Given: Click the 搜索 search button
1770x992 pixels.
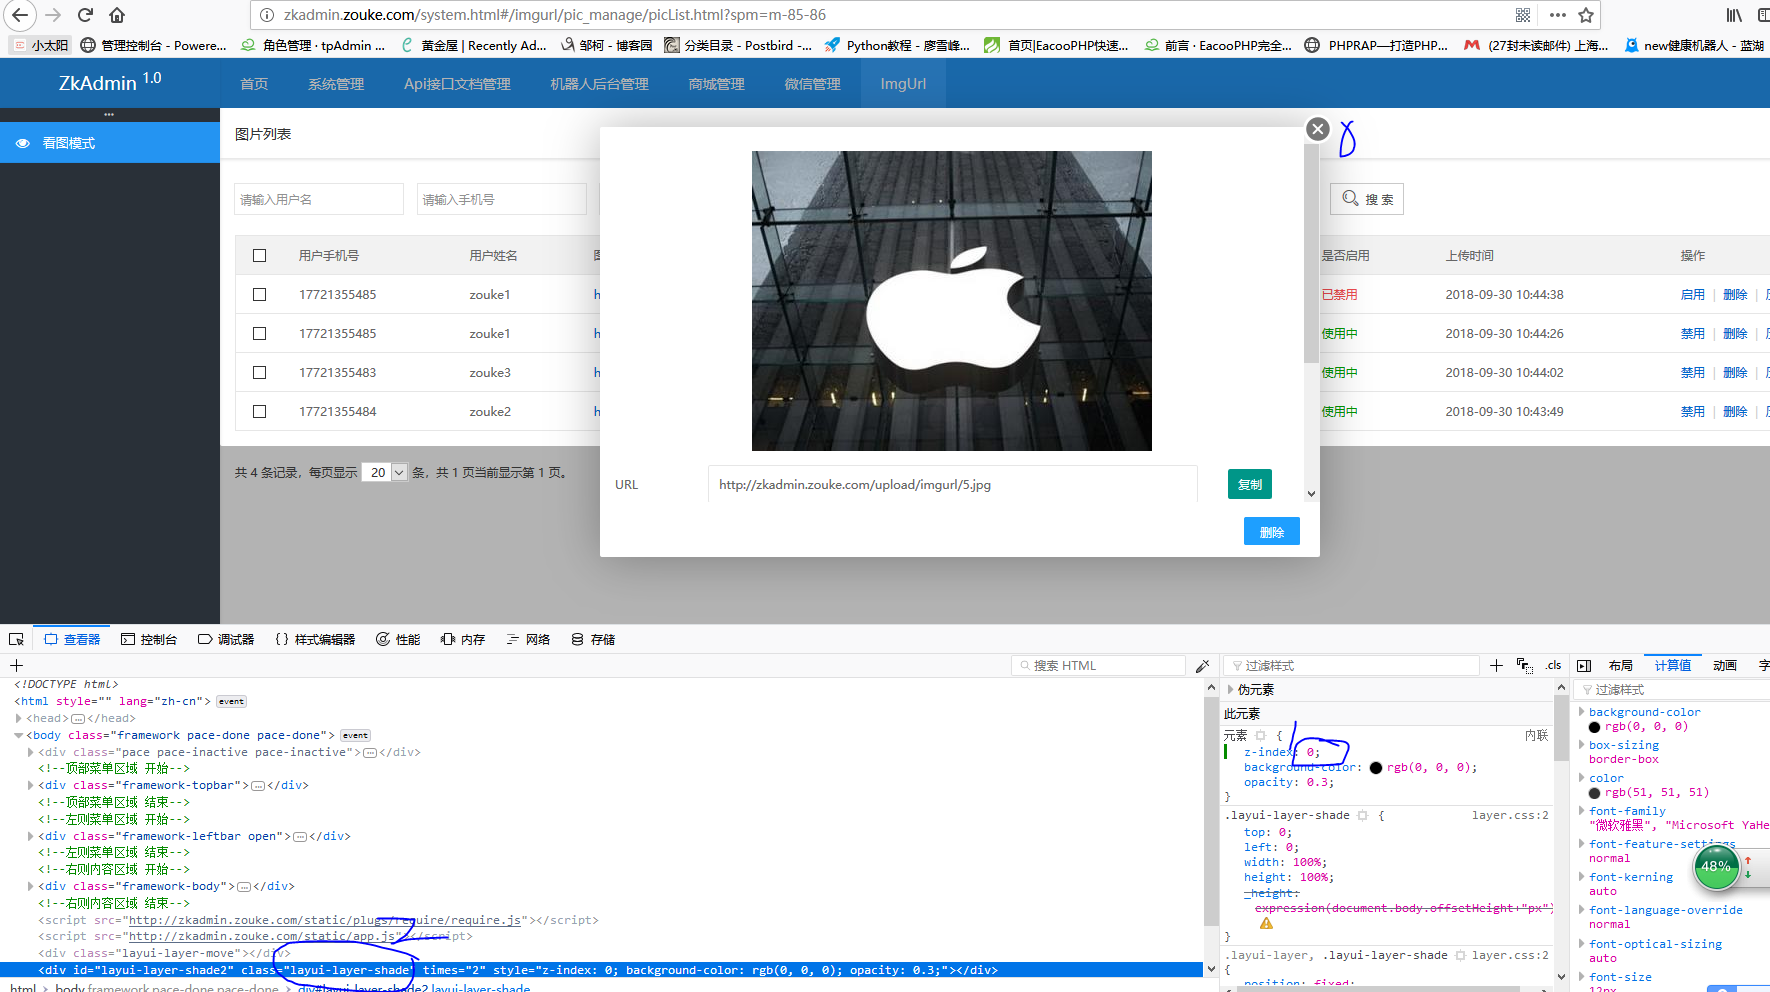Looking at the screenshot, I should click(1367, 199).
